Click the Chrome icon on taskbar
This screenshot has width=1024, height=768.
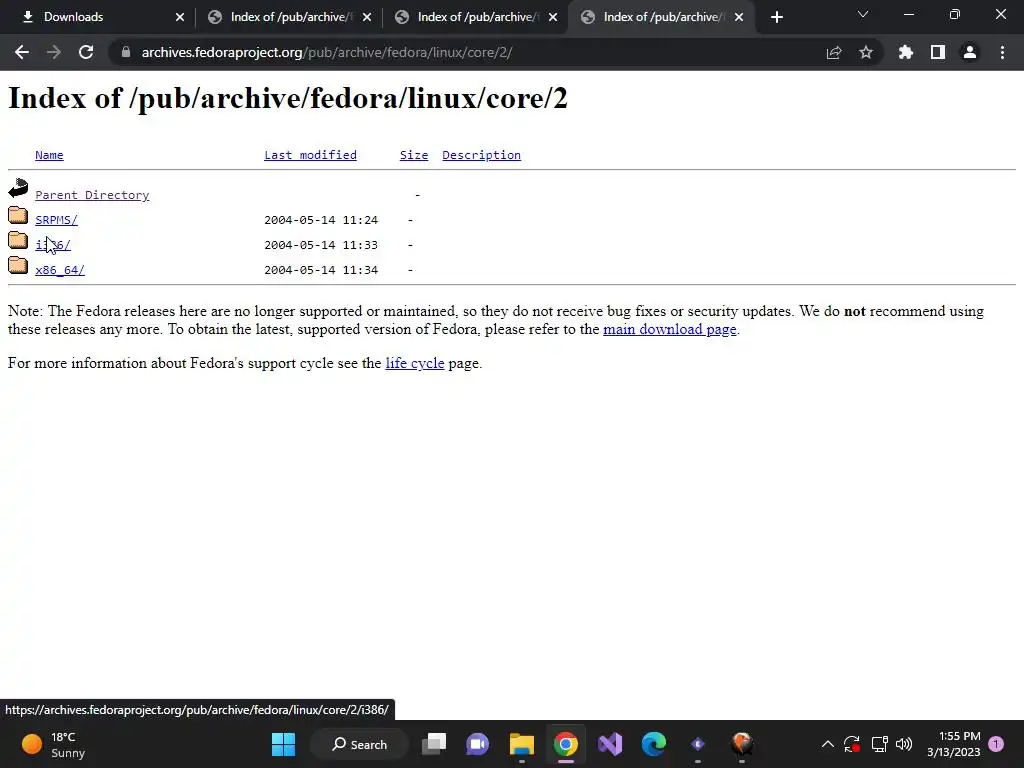pos(566,744)
